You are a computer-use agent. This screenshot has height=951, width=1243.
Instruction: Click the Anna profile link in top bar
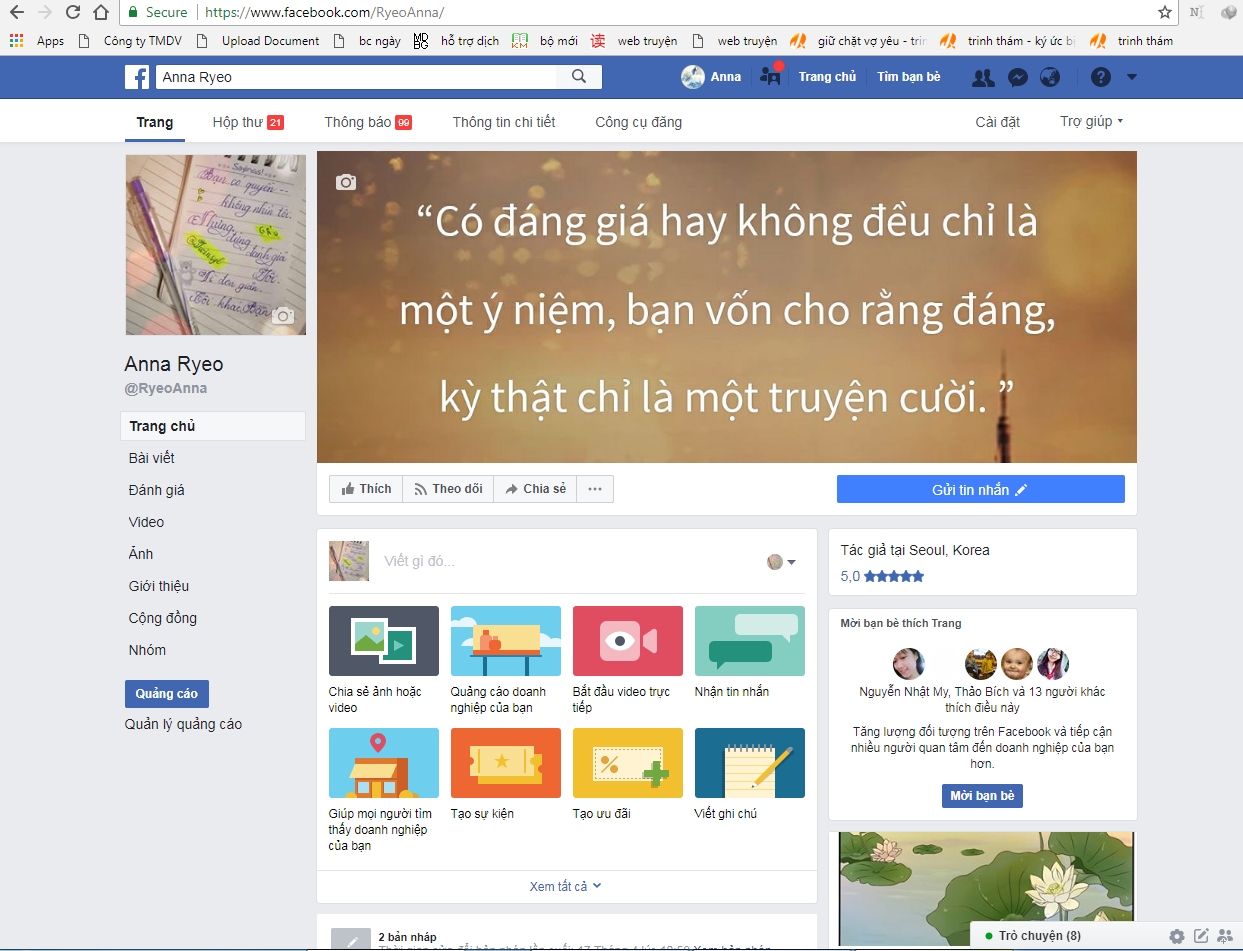712,77
